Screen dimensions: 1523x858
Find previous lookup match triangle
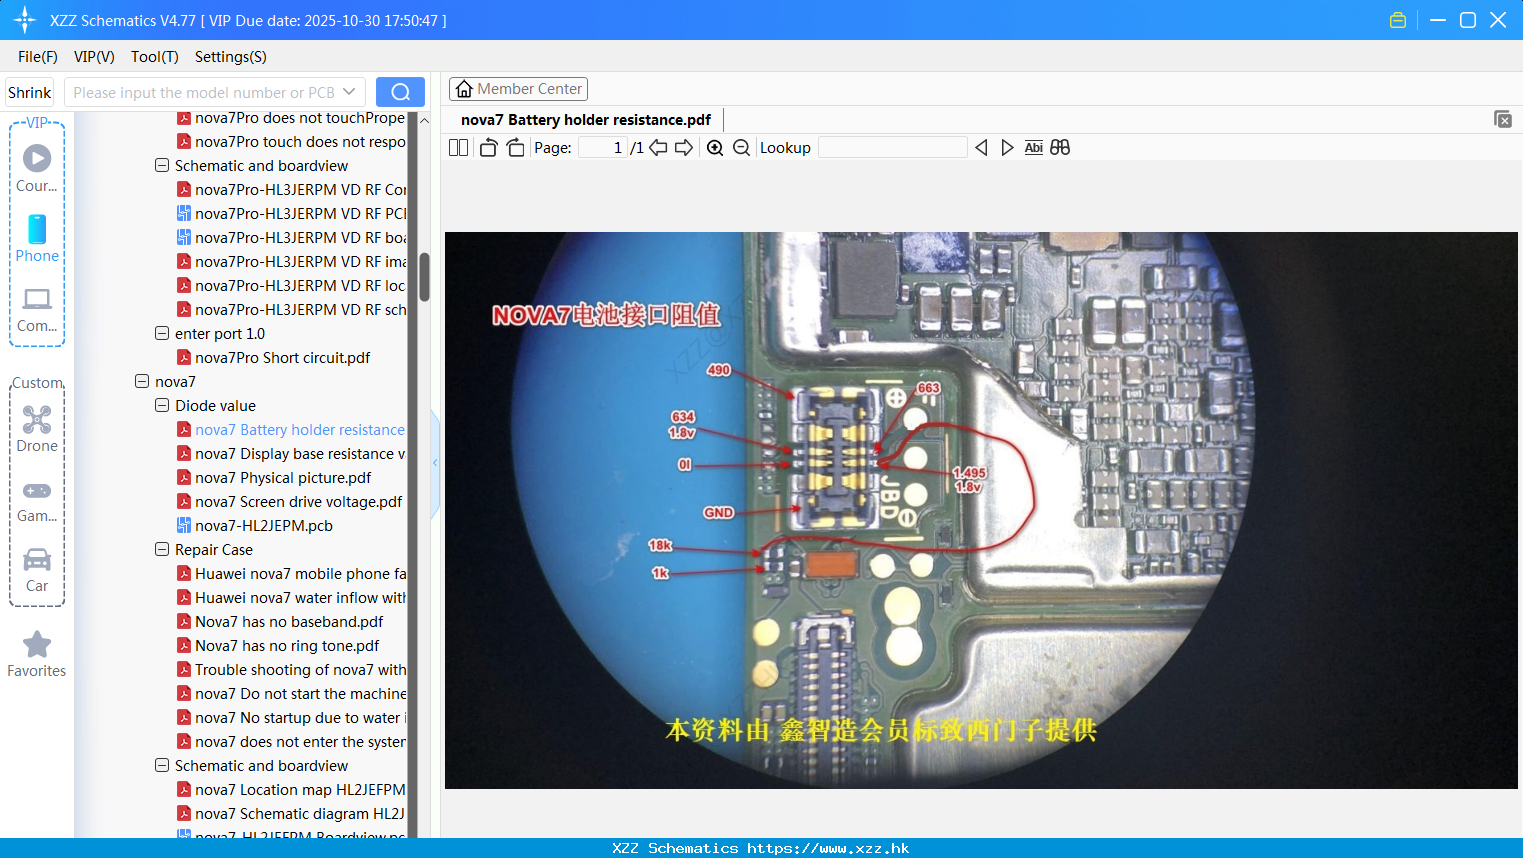click(981, 147)
